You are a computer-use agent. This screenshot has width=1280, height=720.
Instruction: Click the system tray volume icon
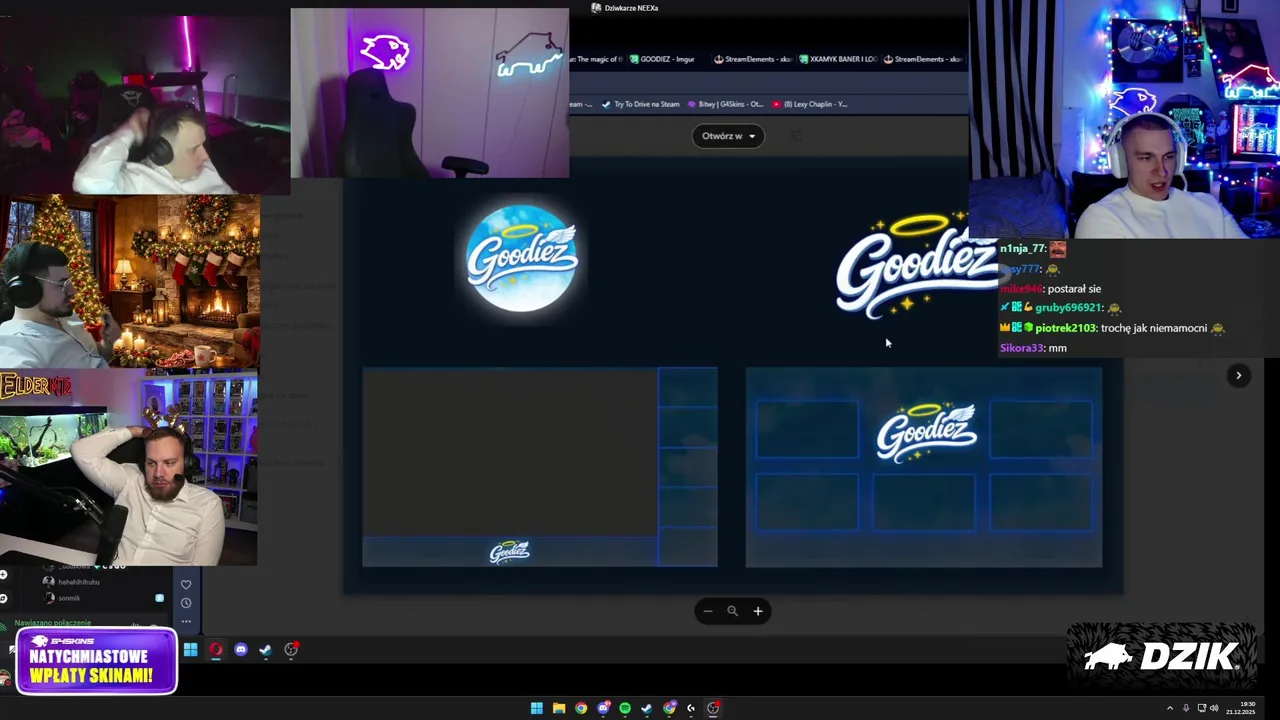click(1214, 708)
